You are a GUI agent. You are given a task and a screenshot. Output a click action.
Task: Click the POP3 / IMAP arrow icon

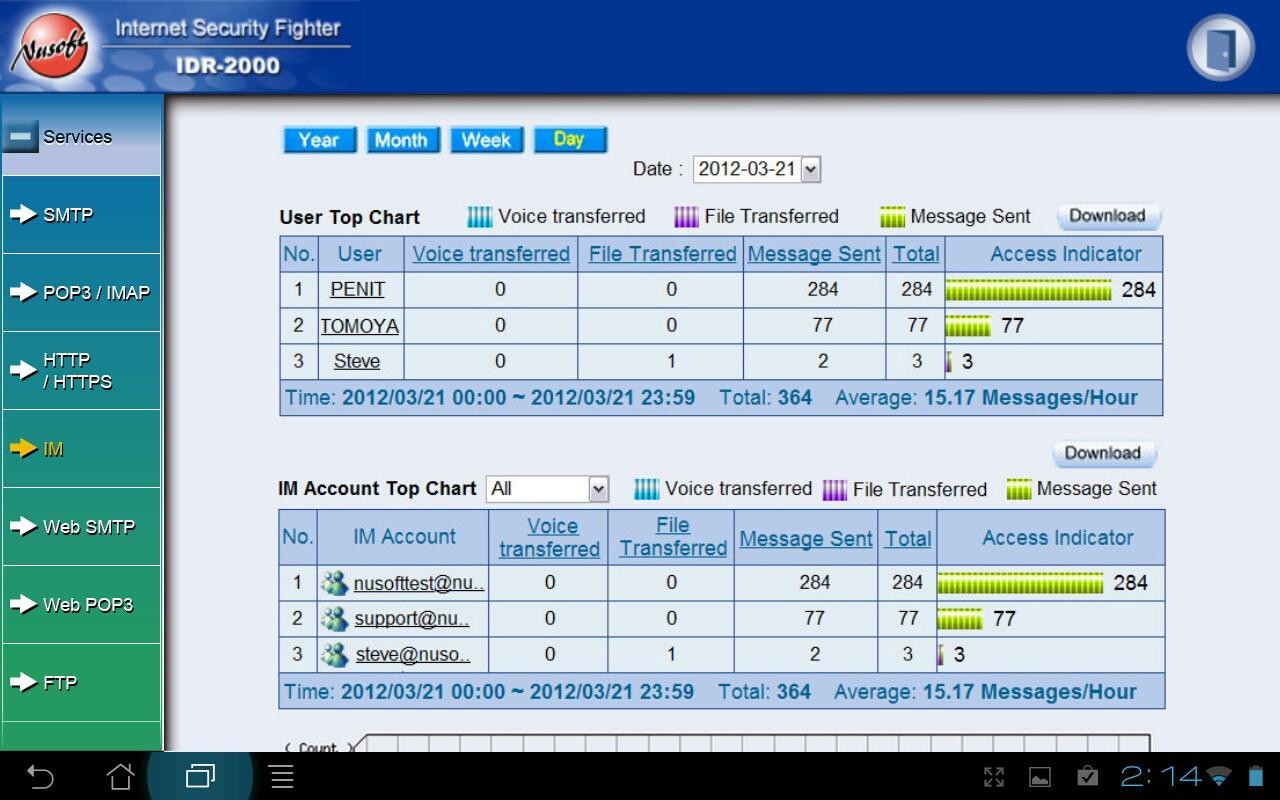(23, 292)
